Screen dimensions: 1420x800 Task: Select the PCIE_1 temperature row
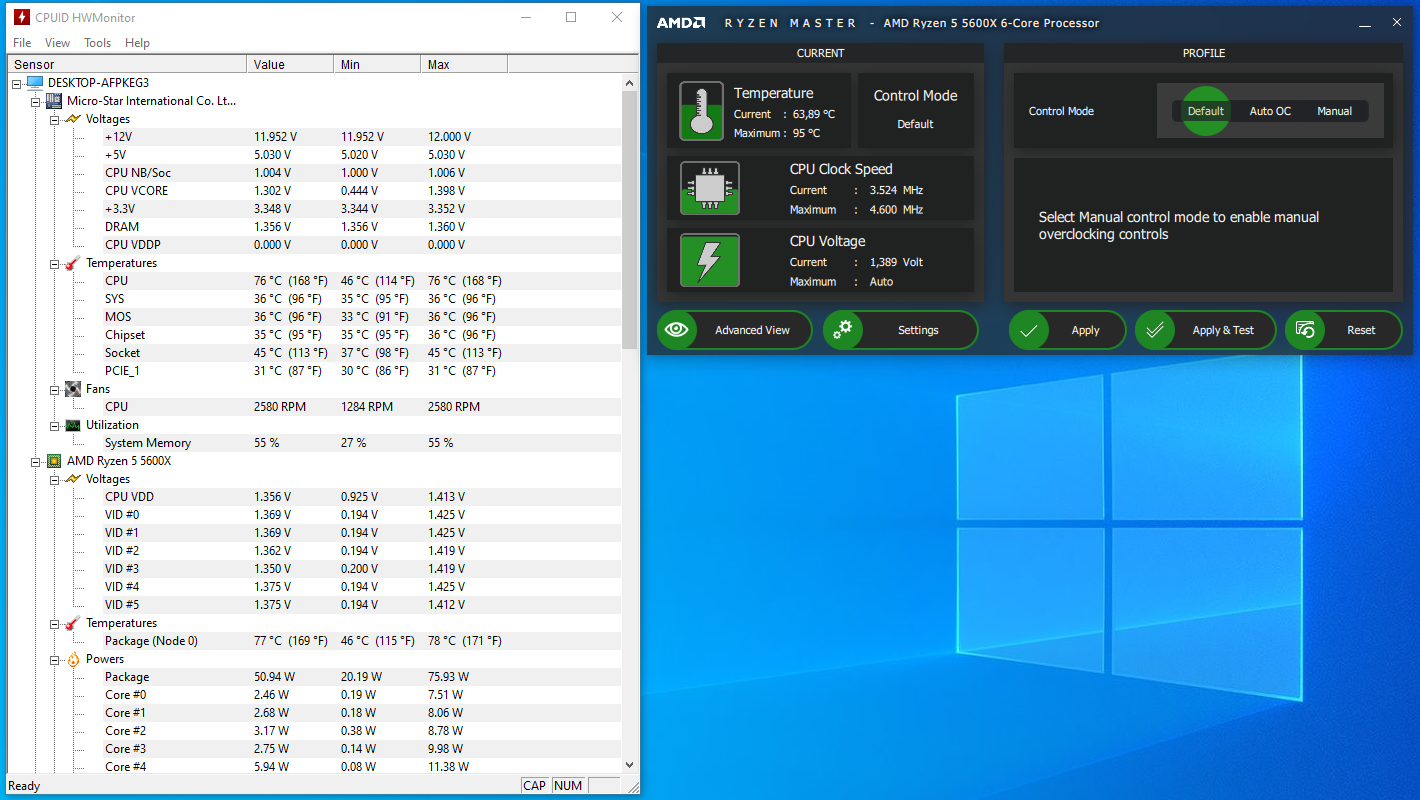tap(314, 371)
